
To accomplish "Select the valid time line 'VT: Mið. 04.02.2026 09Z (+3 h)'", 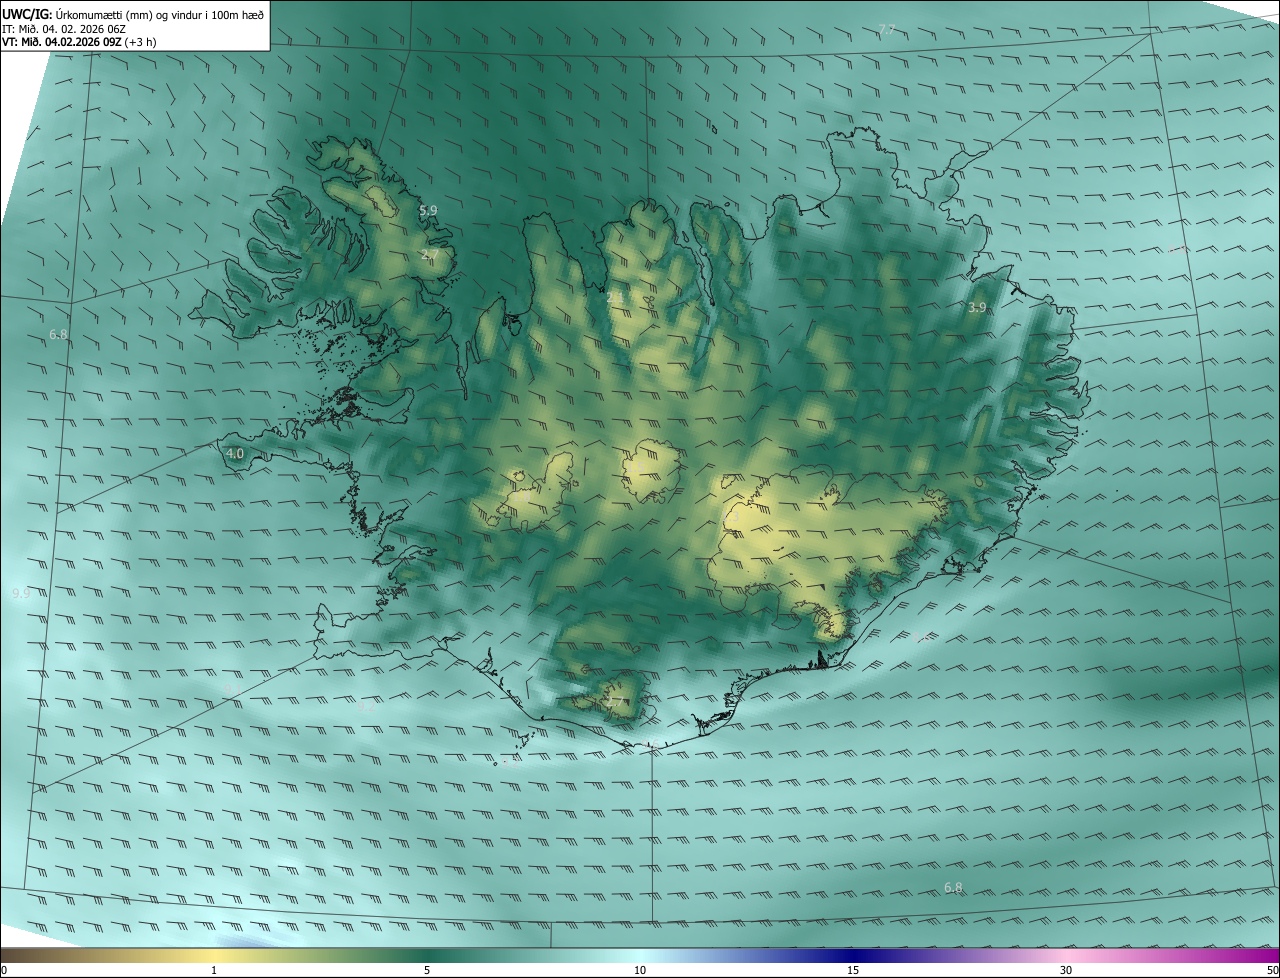I will click(x=79, y=42).
